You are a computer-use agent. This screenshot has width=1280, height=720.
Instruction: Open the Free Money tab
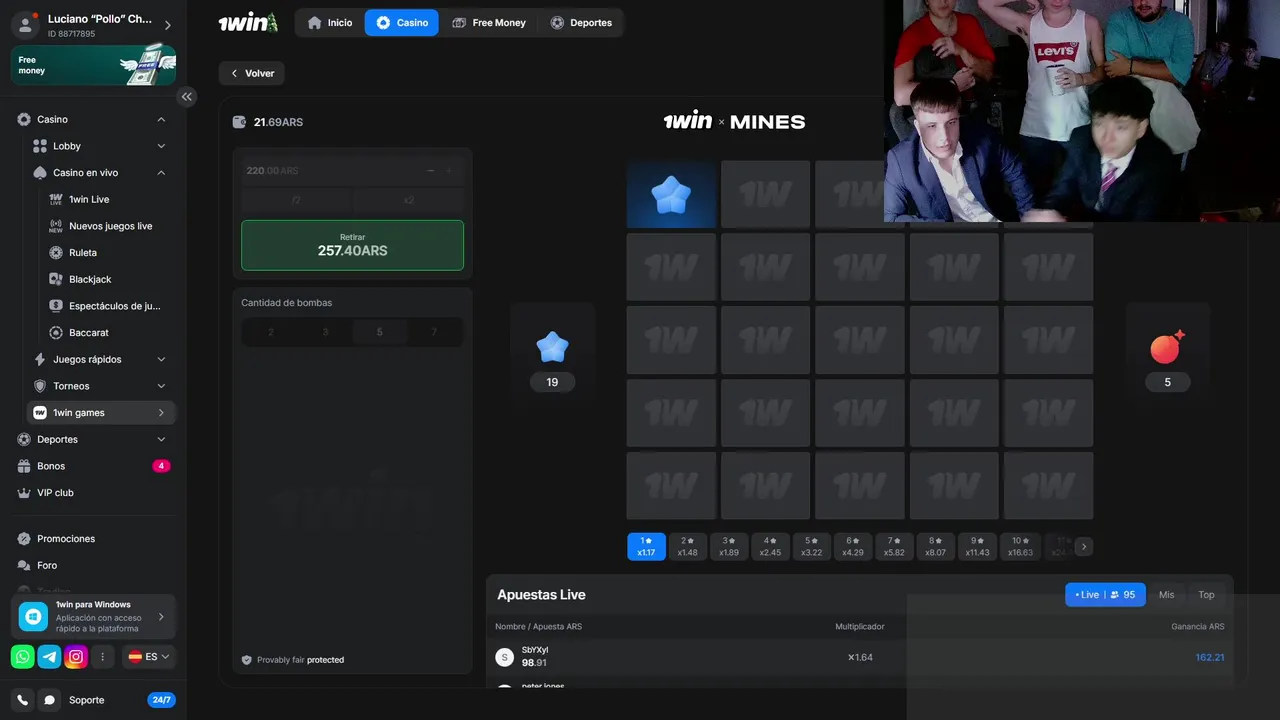488,22
